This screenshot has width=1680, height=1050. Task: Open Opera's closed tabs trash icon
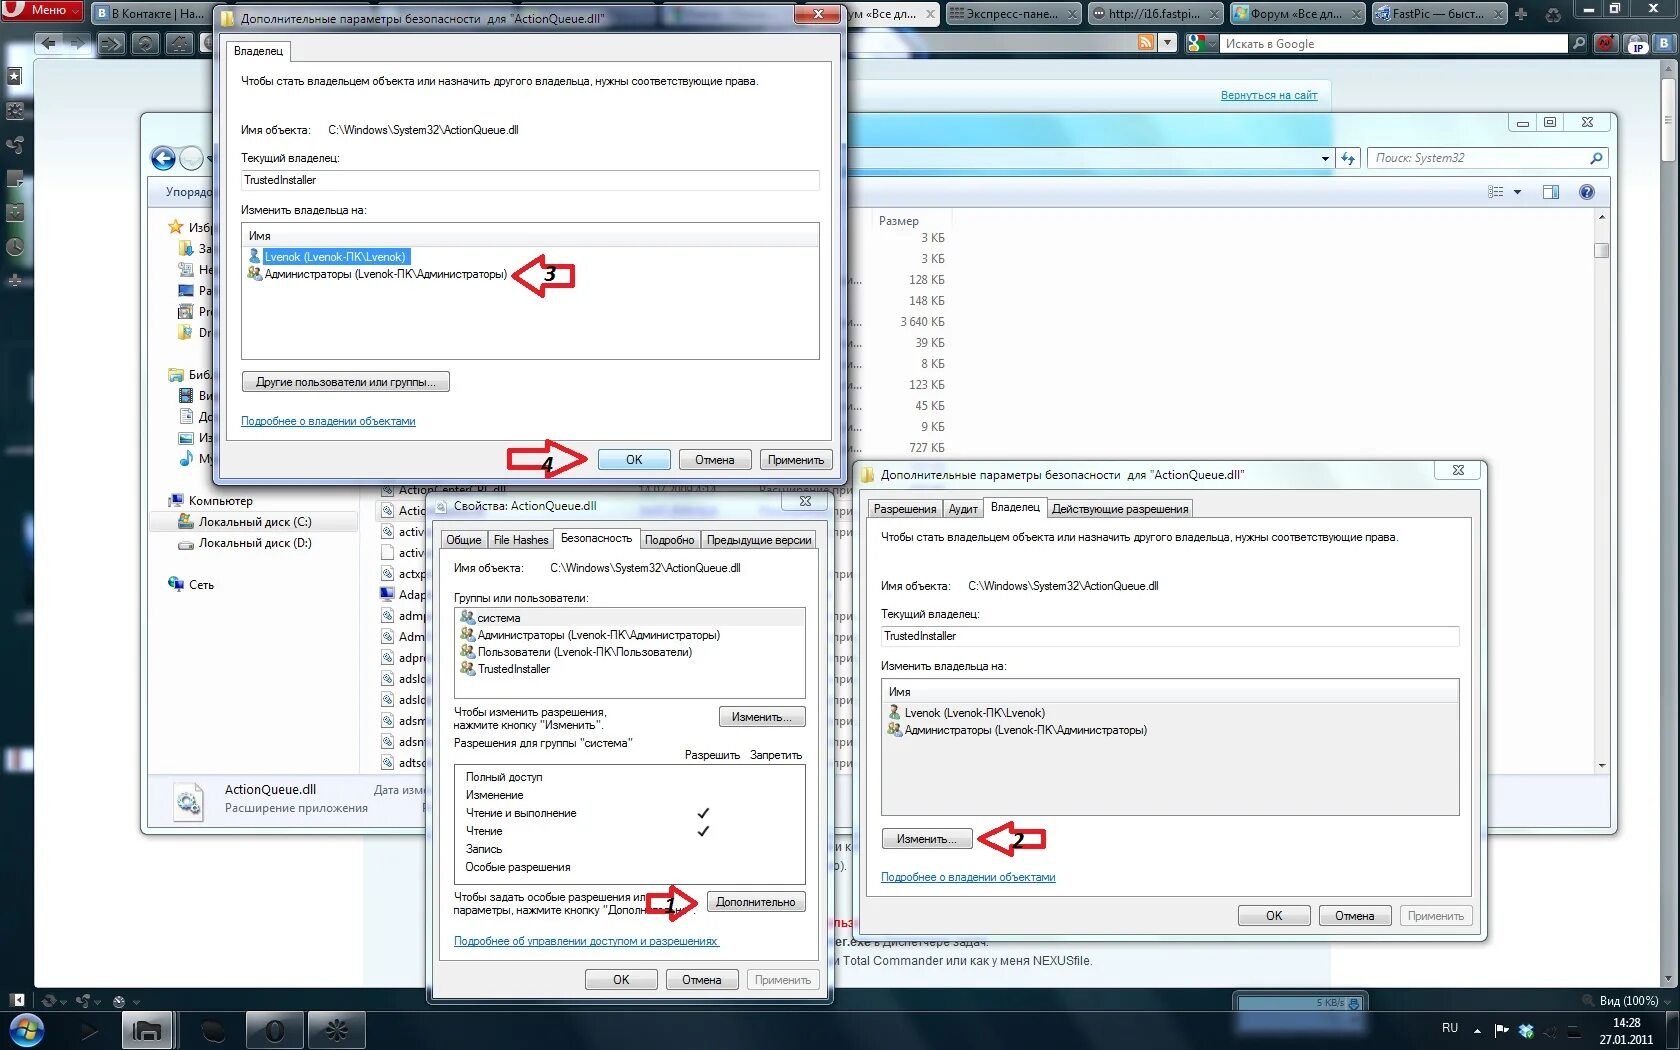[1553, 14]
